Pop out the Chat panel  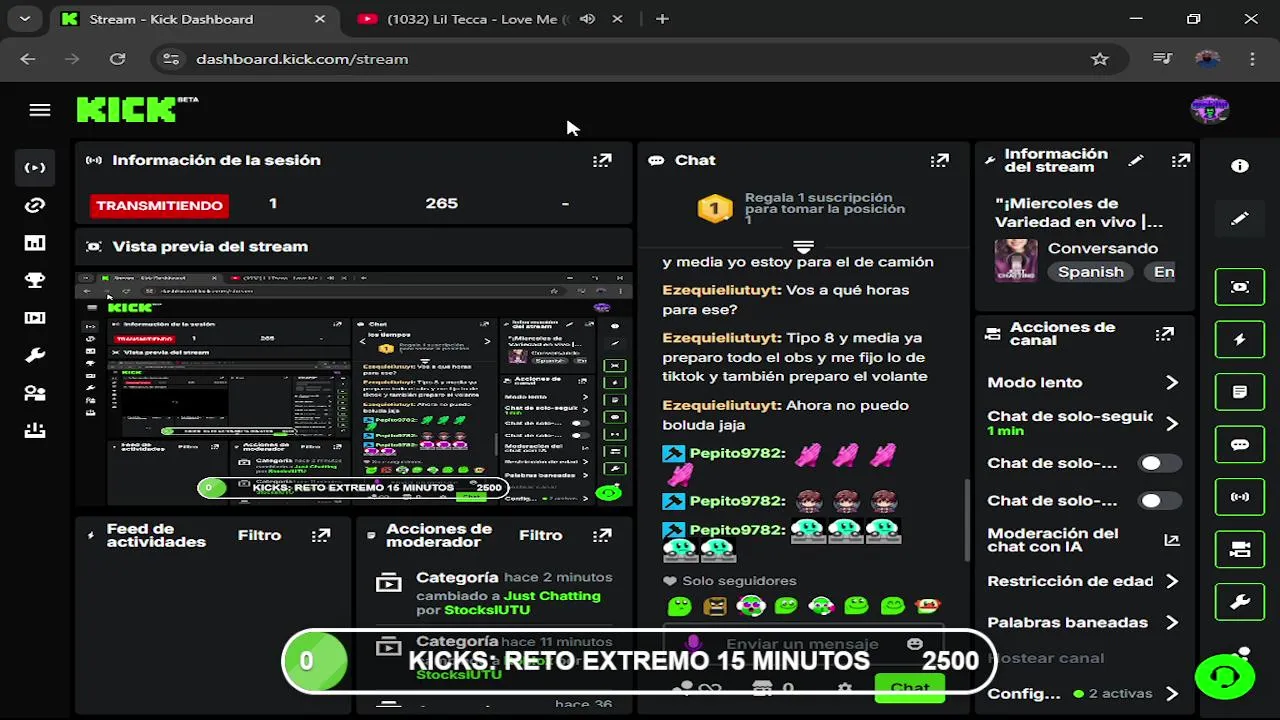pyautogui.click(x=940, y=160)
